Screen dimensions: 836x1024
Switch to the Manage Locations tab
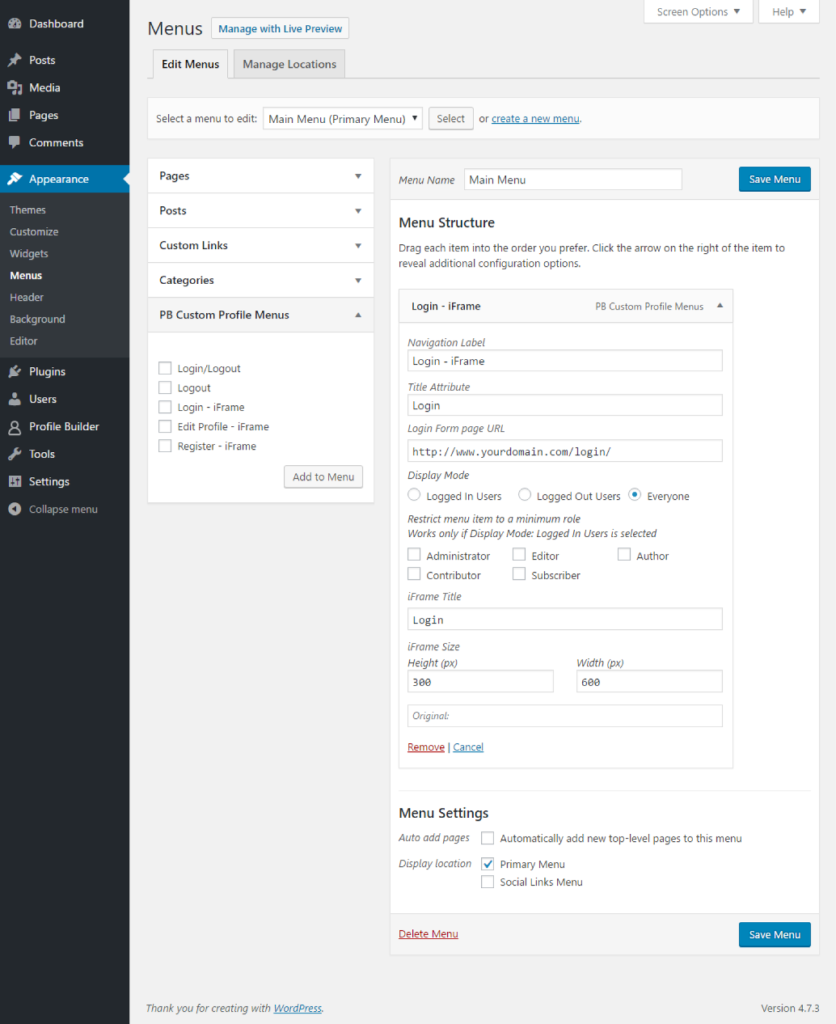coord(289,64)
